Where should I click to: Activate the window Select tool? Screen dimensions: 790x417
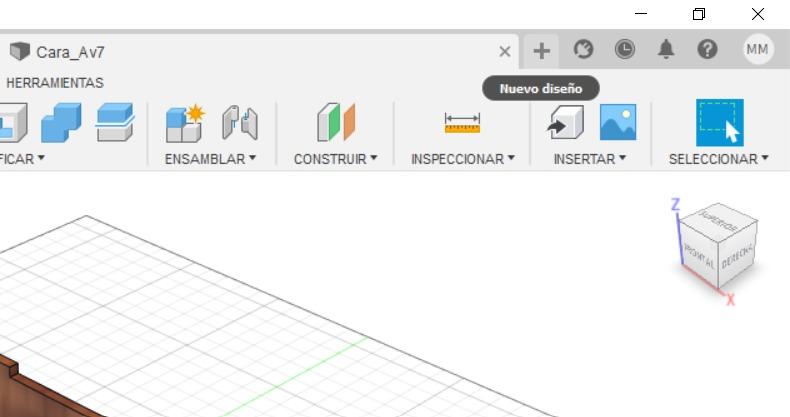tap(719, 122)
